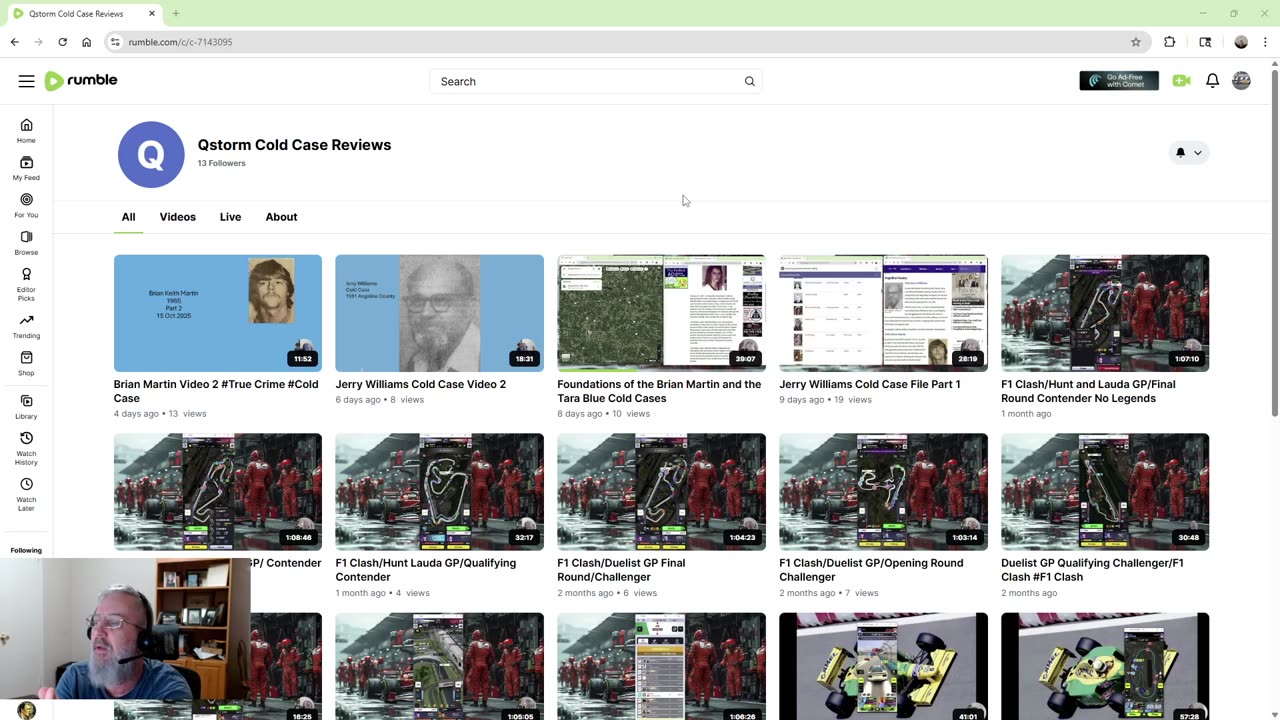Go to Home in the sidebar
The height and width of the screenshot is (720, 1280).
tap(26, 131)
